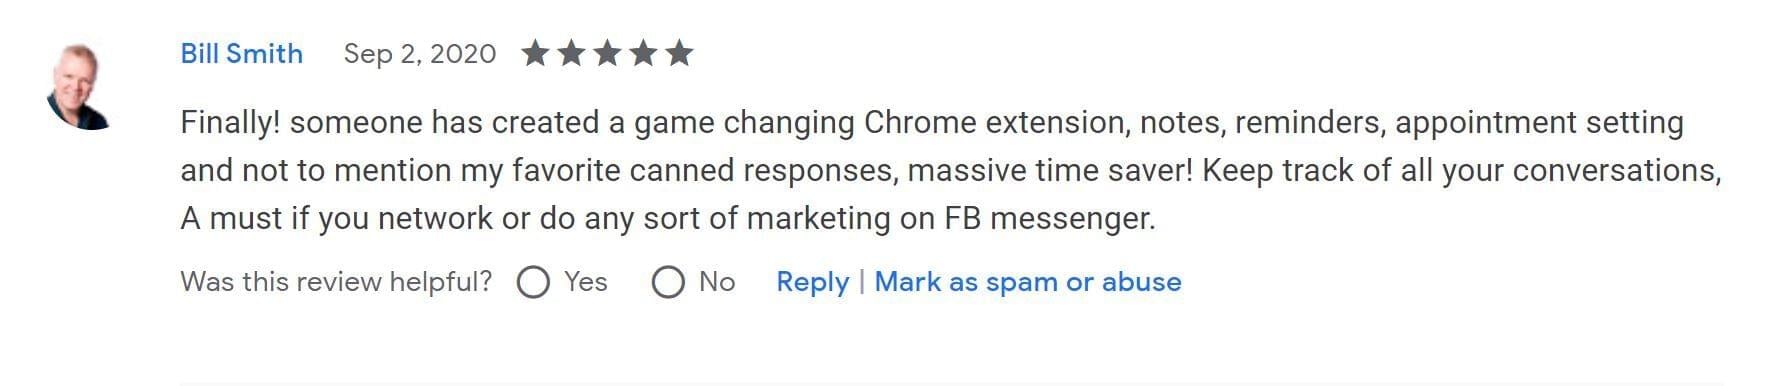
Task: Click the review line starting "A must if you network"
Action: [x=668, y=219]
